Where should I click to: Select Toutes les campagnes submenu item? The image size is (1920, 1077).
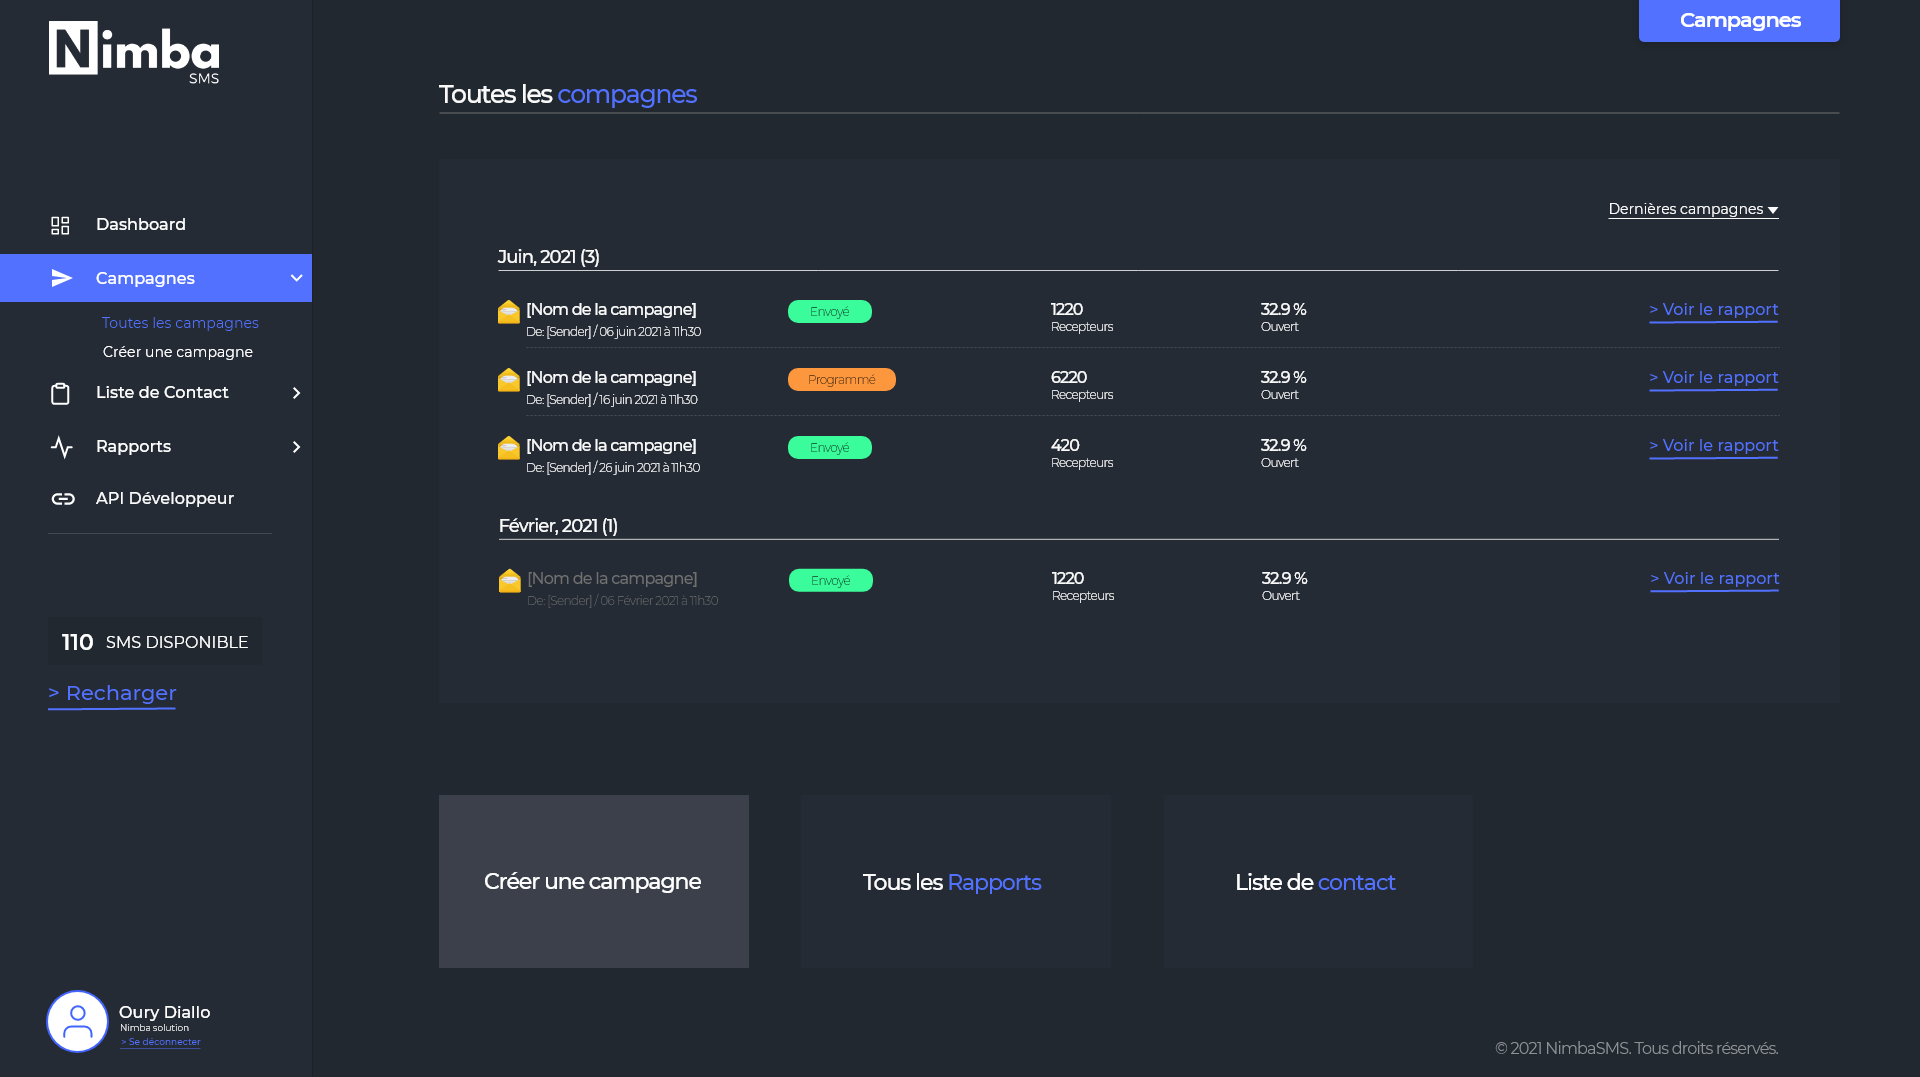(x=180, y=323)
